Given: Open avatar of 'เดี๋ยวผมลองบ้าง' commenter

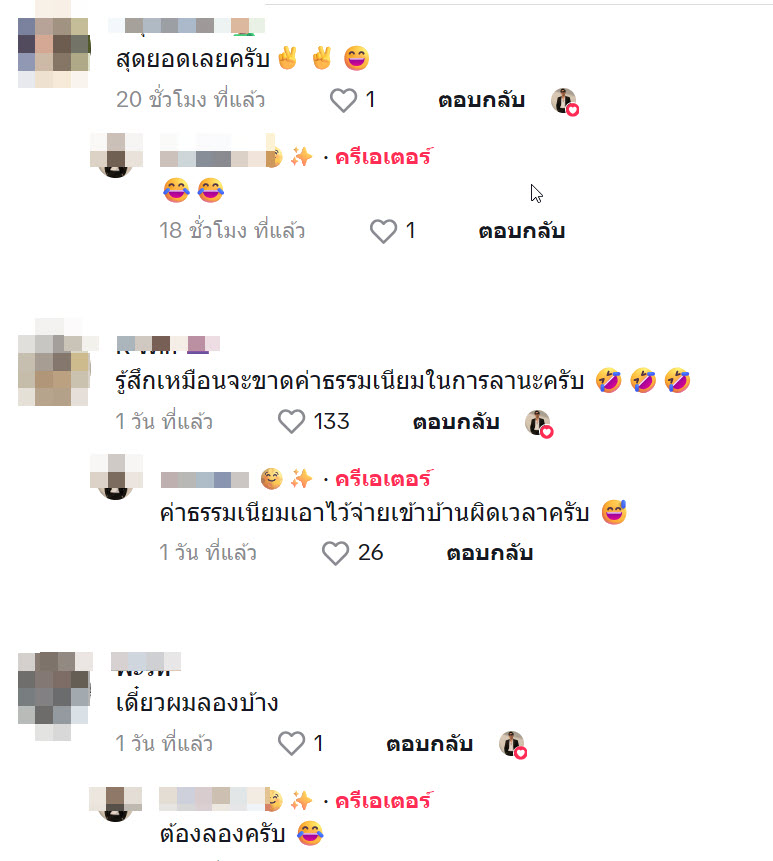Looking at the screenshot, I should (53, 696).
